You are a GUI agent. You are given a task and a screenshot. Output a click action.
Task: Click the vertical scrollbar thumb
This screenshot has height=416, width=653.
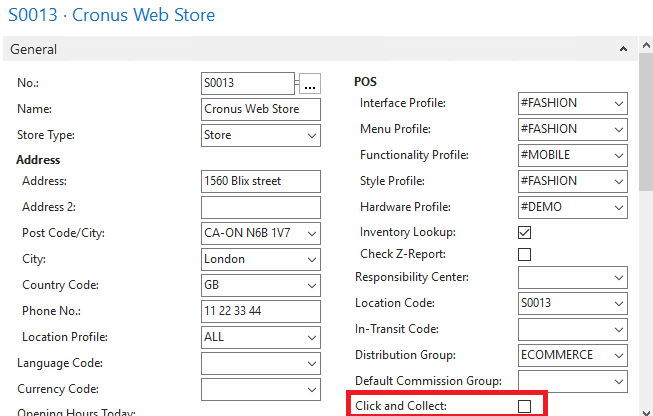pos(646,122)
